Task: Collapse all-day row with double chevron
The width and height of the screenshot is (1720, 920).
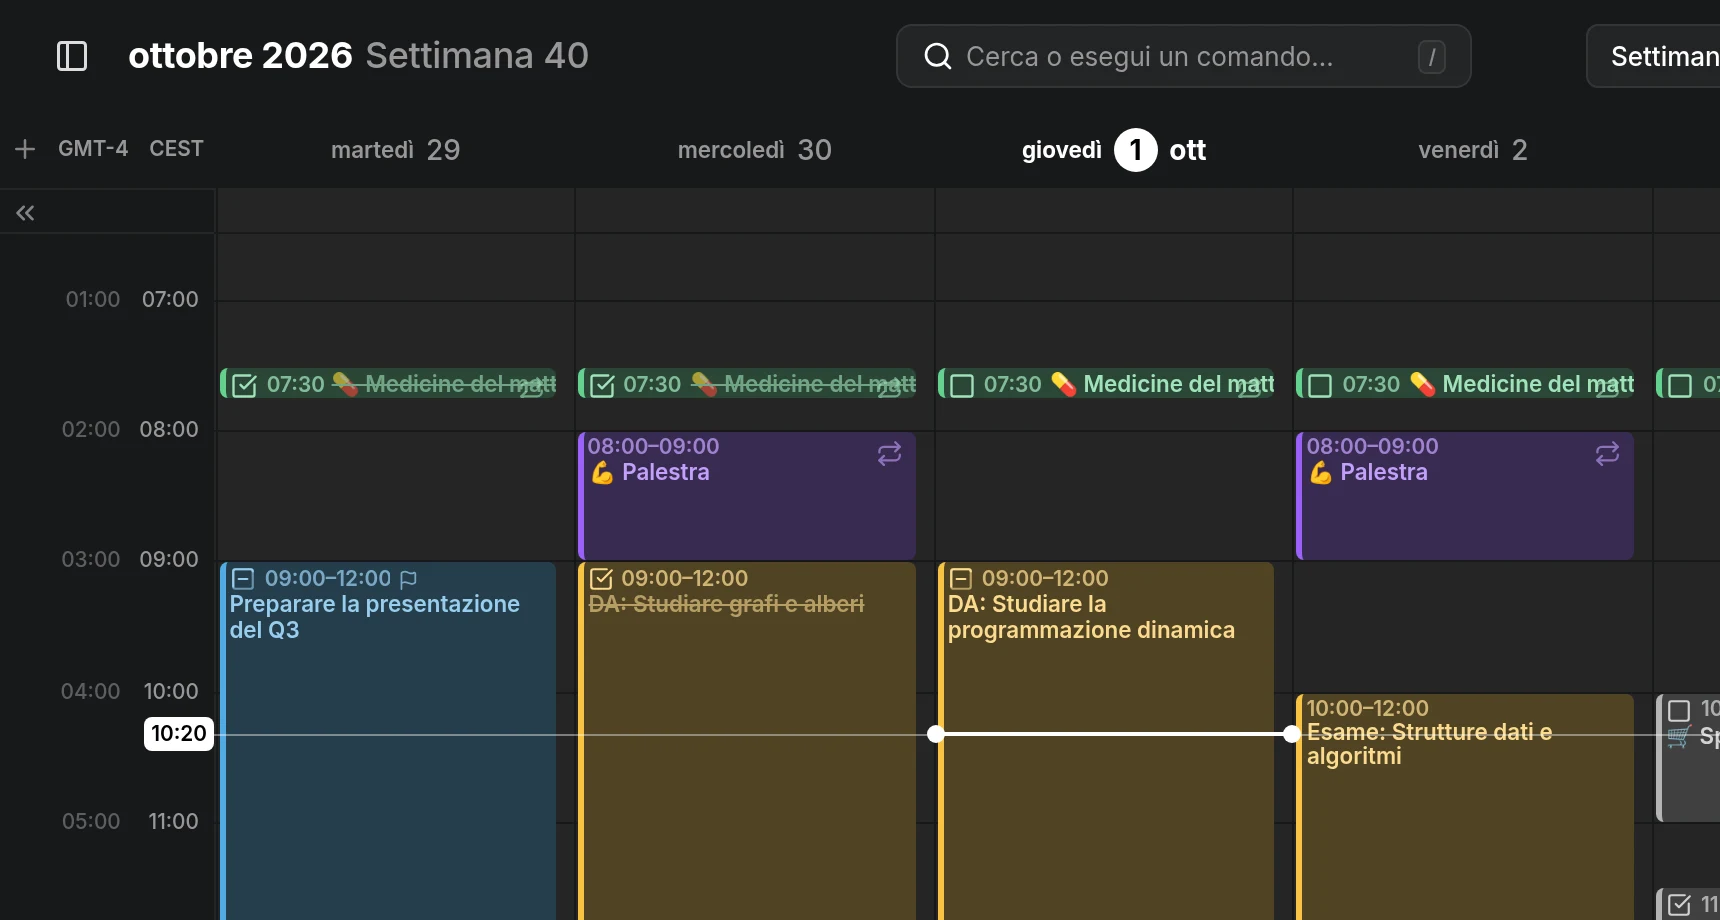Action: (25, 212)
